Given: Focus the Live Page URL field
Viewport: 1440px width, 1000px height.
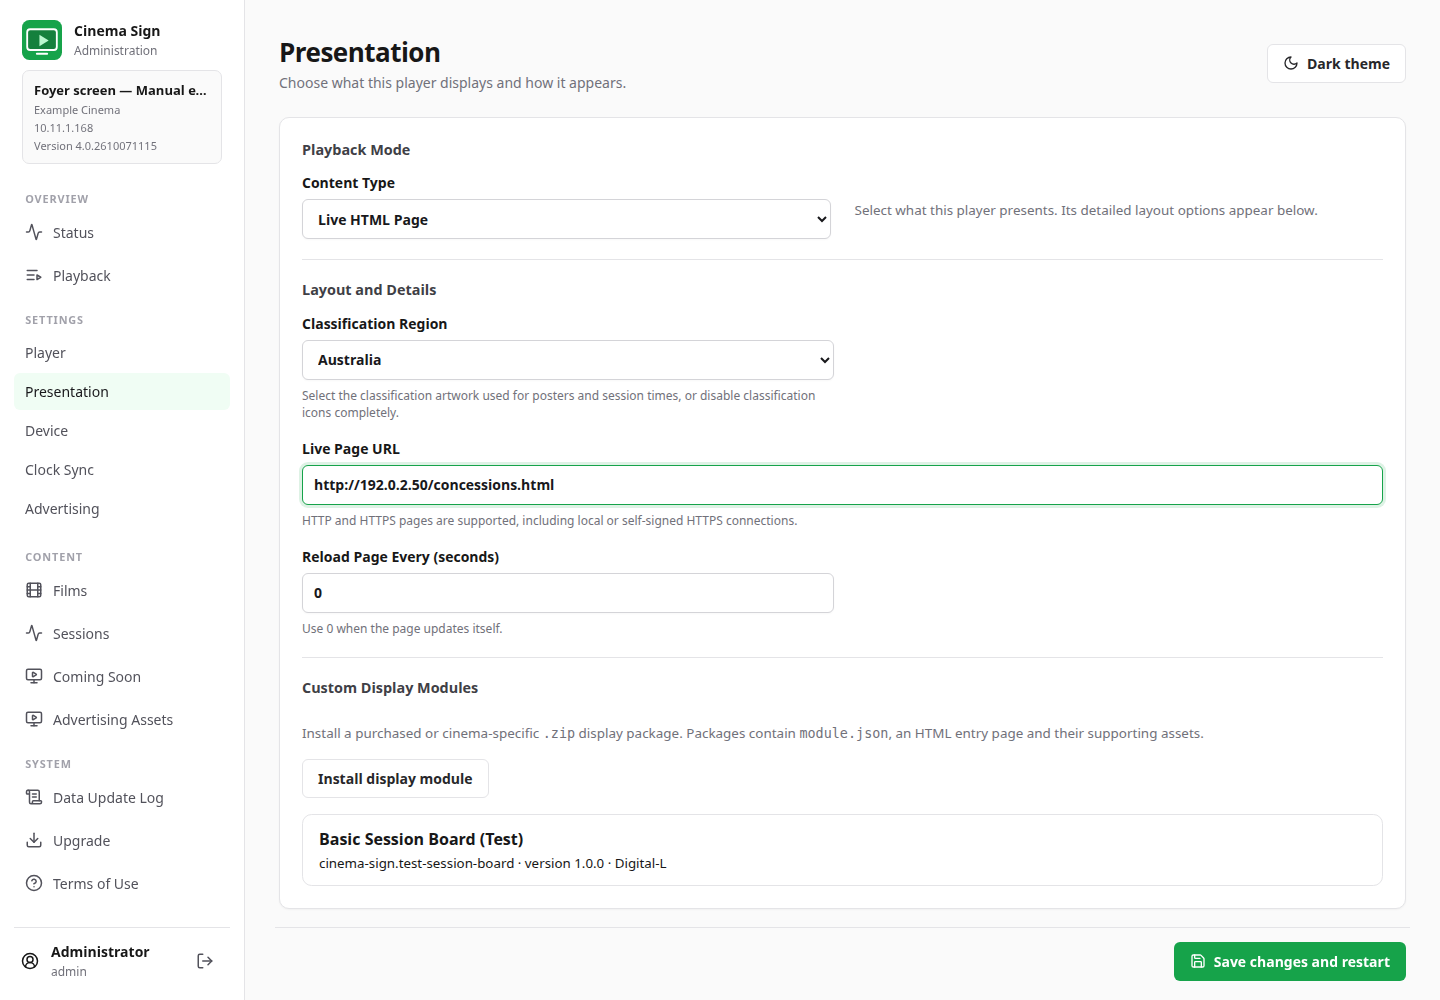Looking at the screenshot, I should [842, 485].
